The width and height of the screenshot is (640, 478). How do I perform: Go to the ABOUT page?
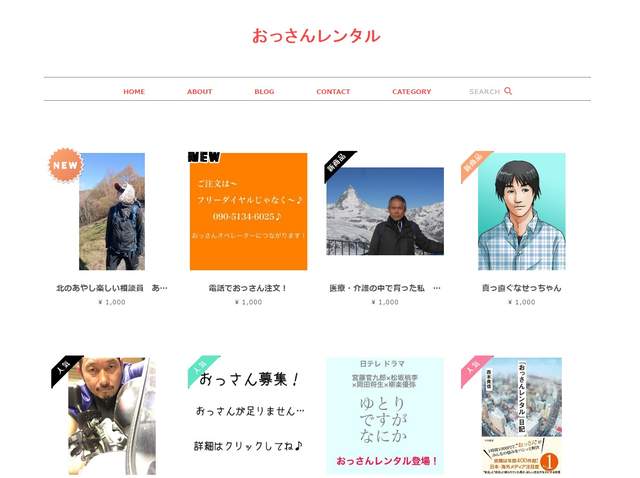[x=199, y=92]
